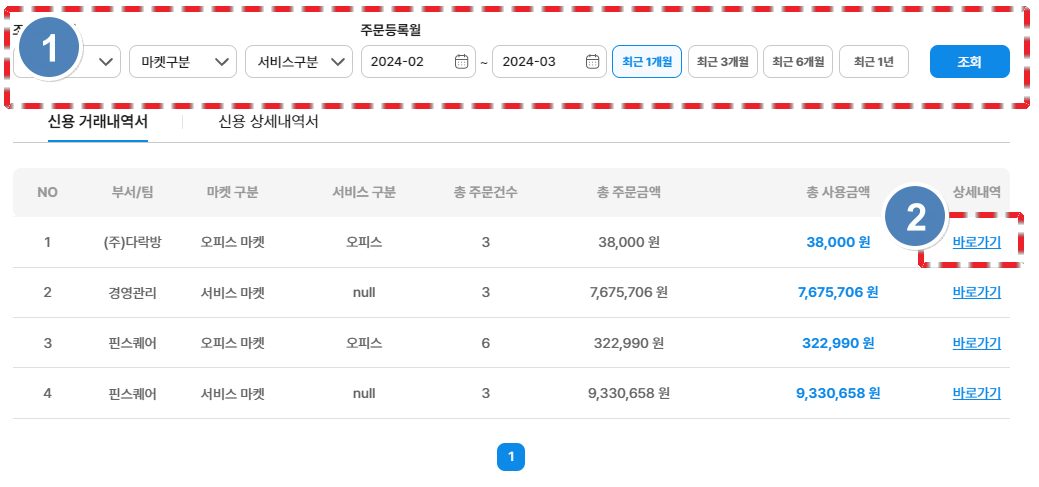Open 바로가기 link for (주)다락방 row

pyautogui.click(x=976, y=242)
